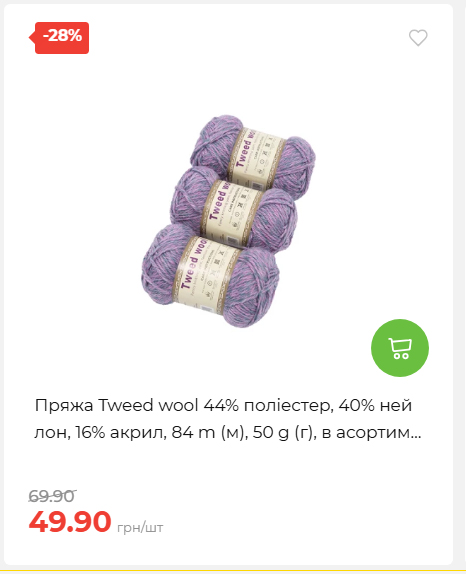Open the Tweed wool yarn product photo
Viewport: 466px width, 574px height.
tap(228, 221)
